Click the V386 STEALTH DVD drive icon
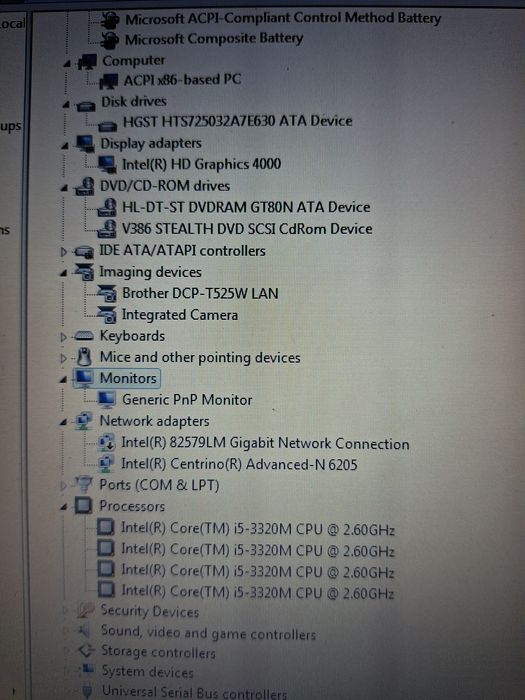 pos(107,229)
